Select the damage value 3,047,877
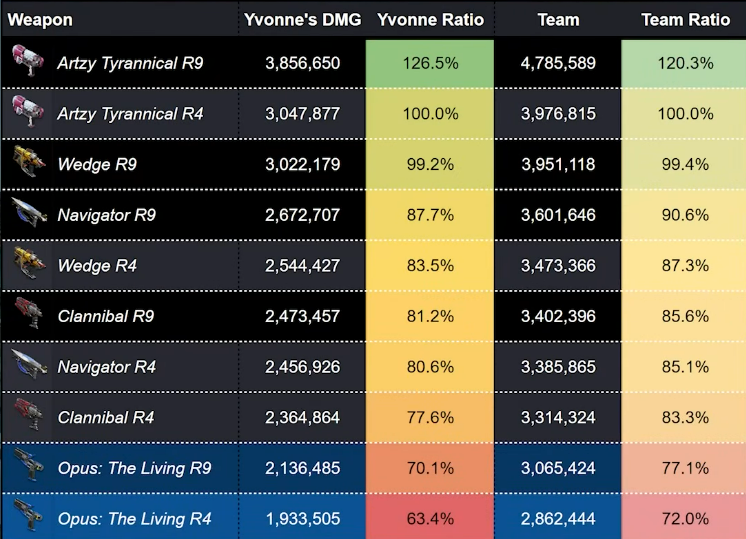The image size is (746, 539). (303, 114)
